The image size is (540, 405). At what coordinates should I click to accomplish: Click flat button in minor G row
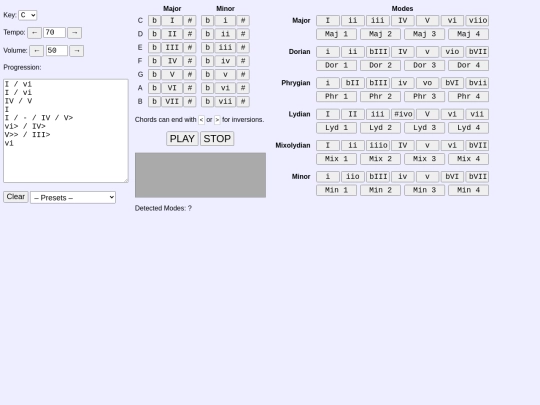tap(208, 74)
